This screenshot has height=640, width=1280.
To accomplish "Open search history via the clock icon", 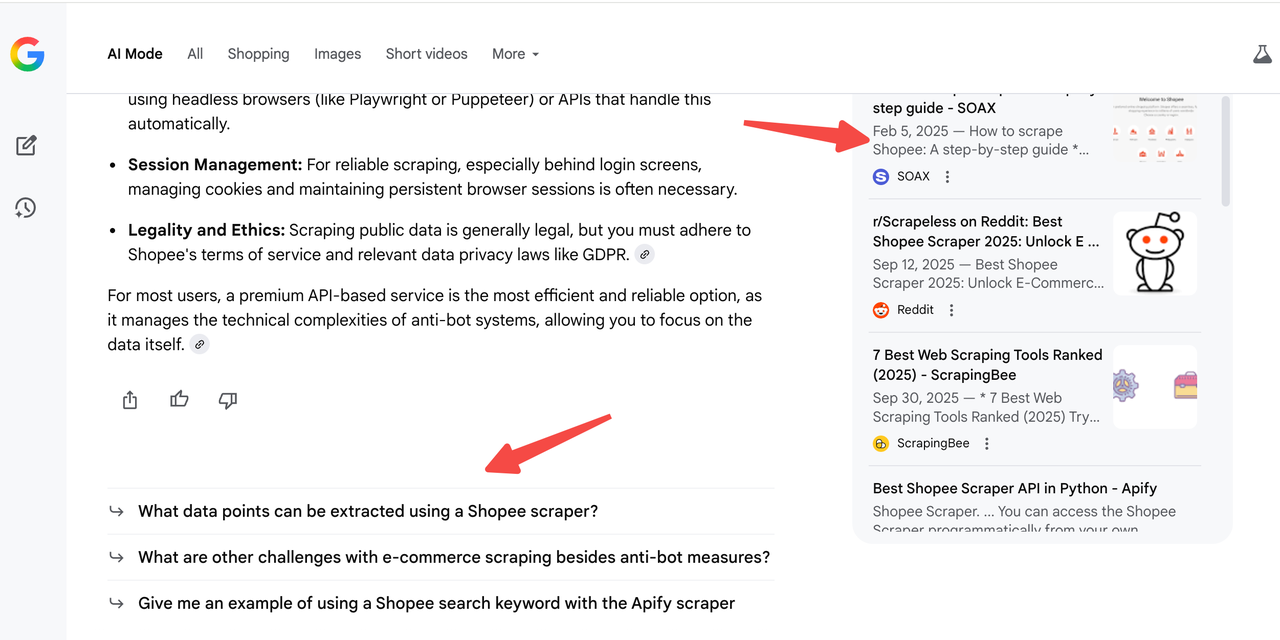I will [25, 208].
